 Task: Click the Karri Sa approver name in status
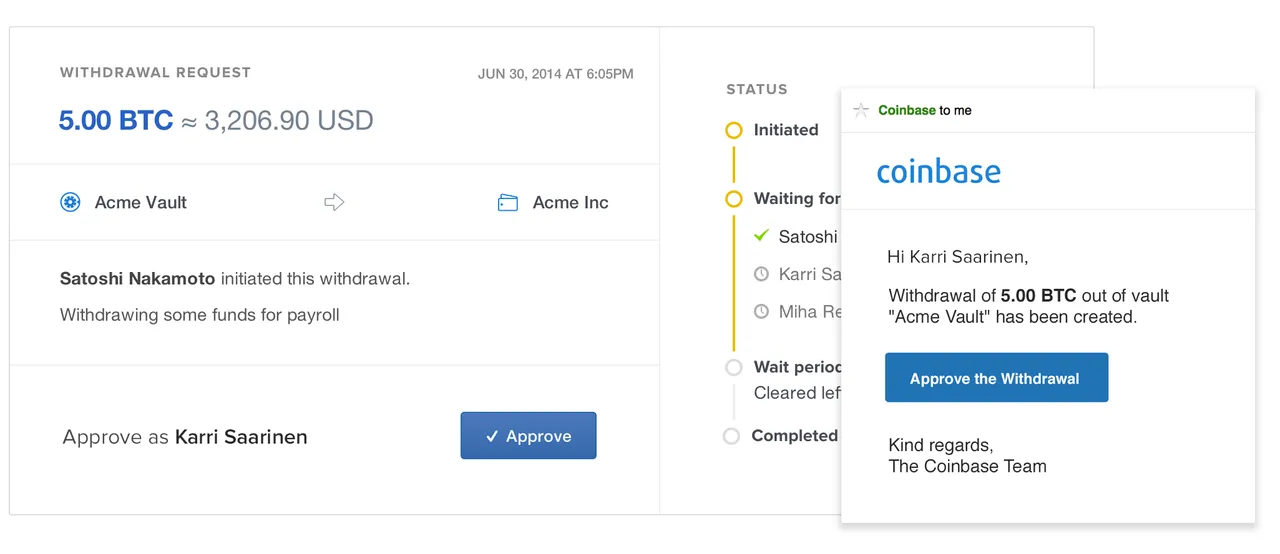tap(810, 274)
